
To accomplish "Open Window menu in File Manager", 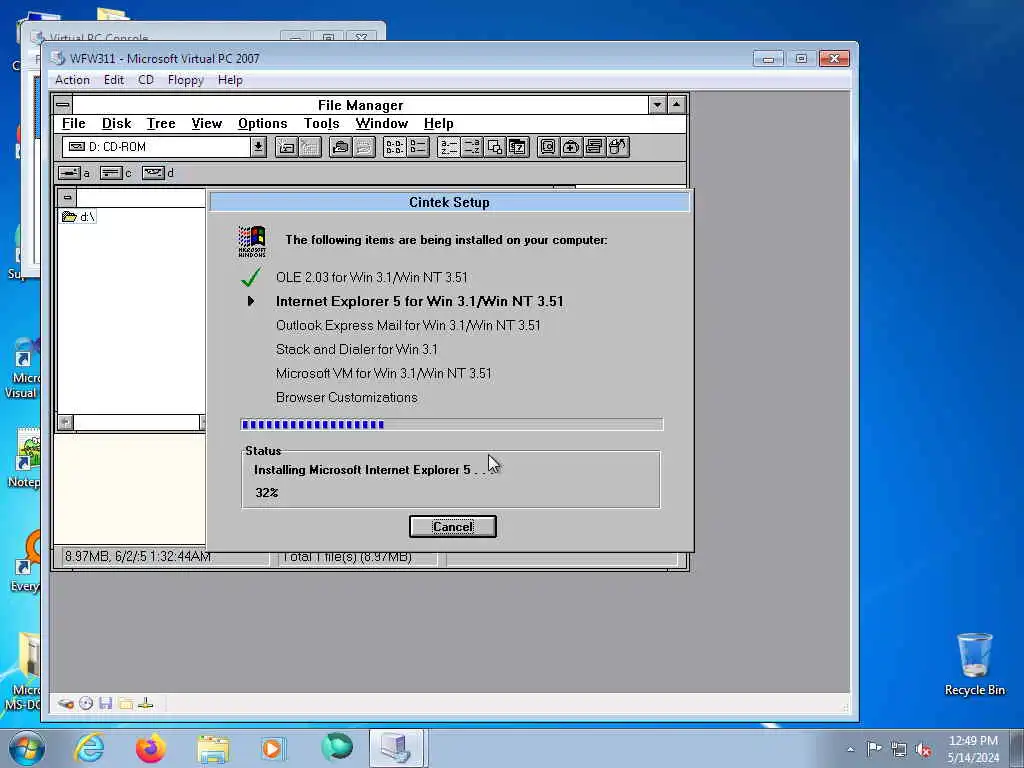I will click(381, 123).
